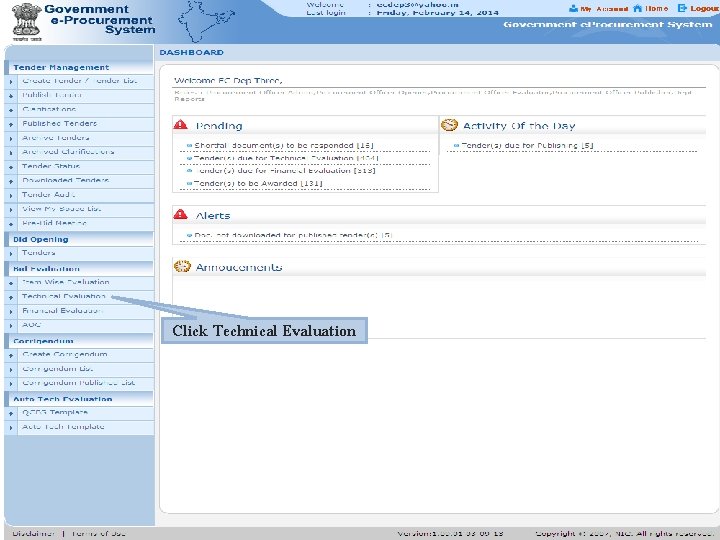Image resolution: width=720 pixels, height=540 pixels.
Task: Click arrow bullet beside Publish Tender
Action: pyautogui.click(x=11, y=96)
